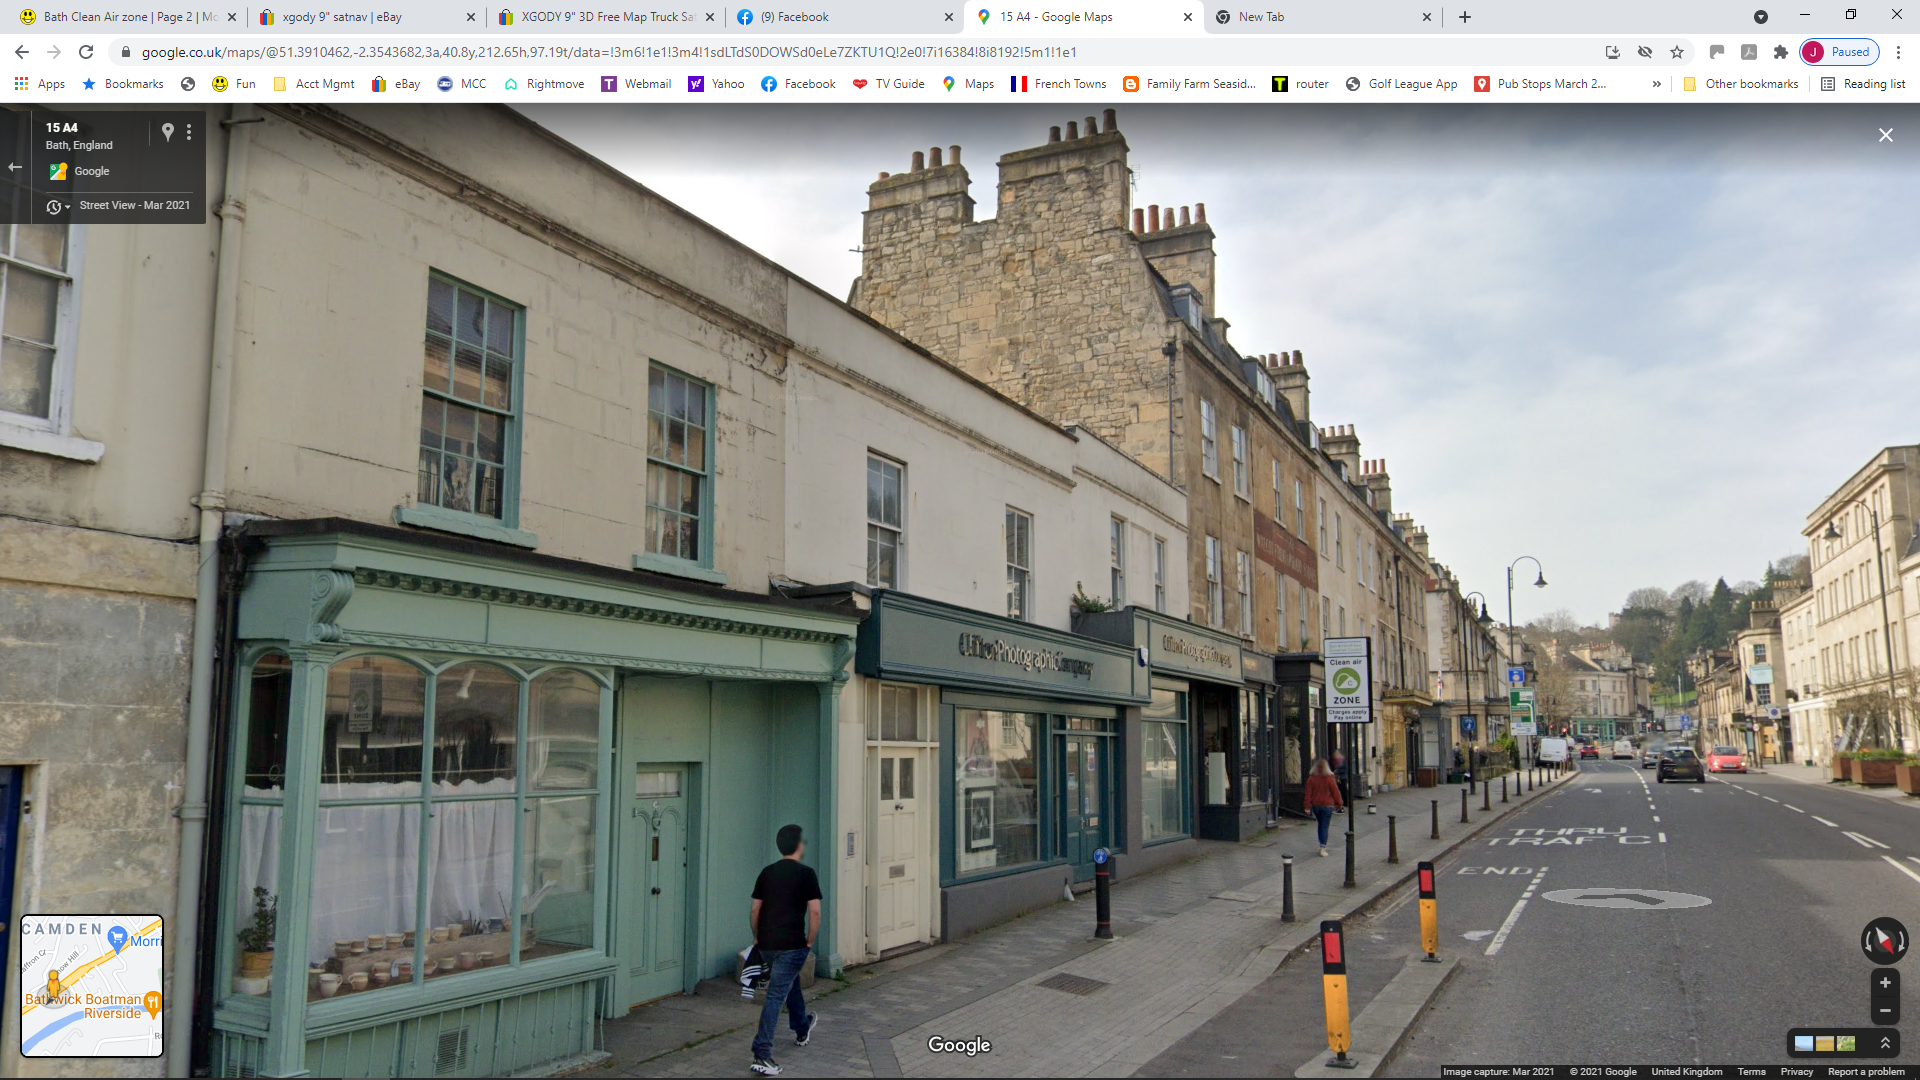
Task: Open the Paused profile button
Action: [x=1839, y=52]
